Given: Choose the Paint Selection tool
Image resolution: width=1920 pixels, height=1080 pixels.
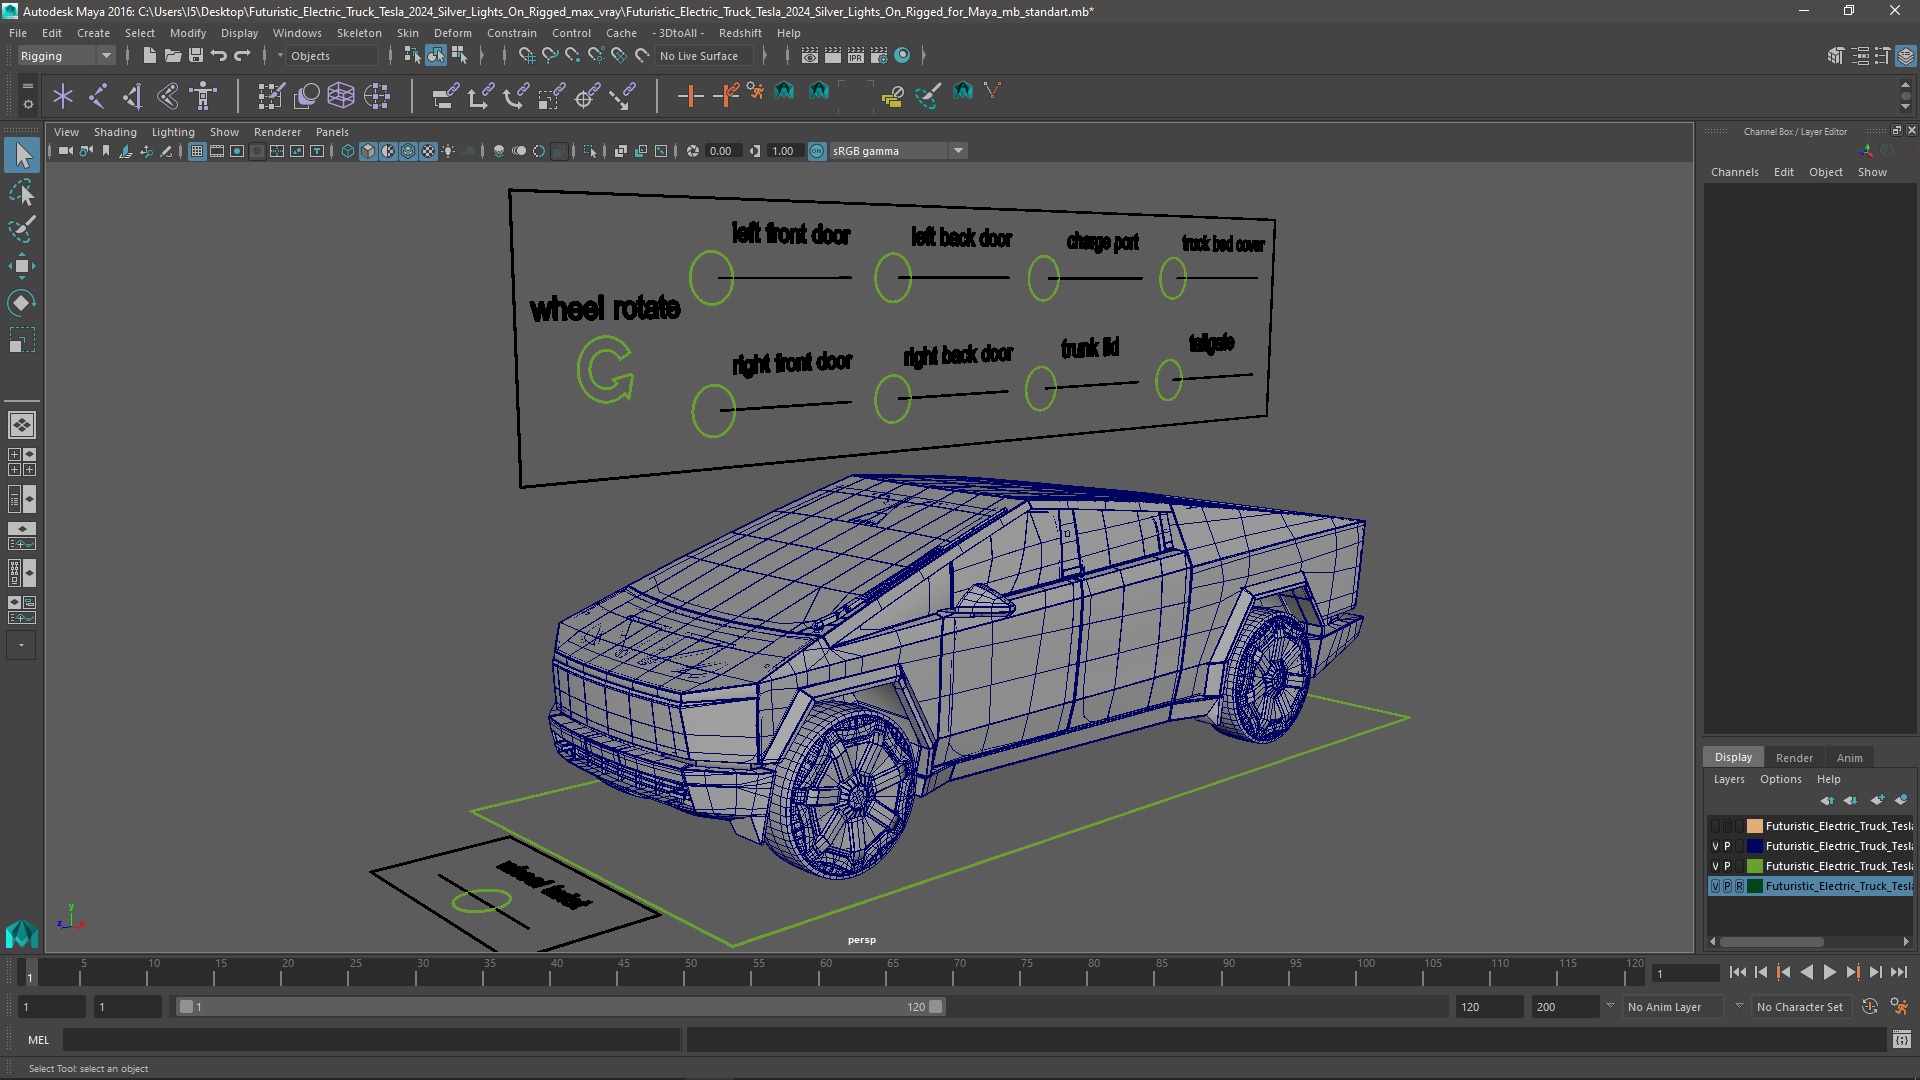Looking at the screenshot, I should (22, 229).
